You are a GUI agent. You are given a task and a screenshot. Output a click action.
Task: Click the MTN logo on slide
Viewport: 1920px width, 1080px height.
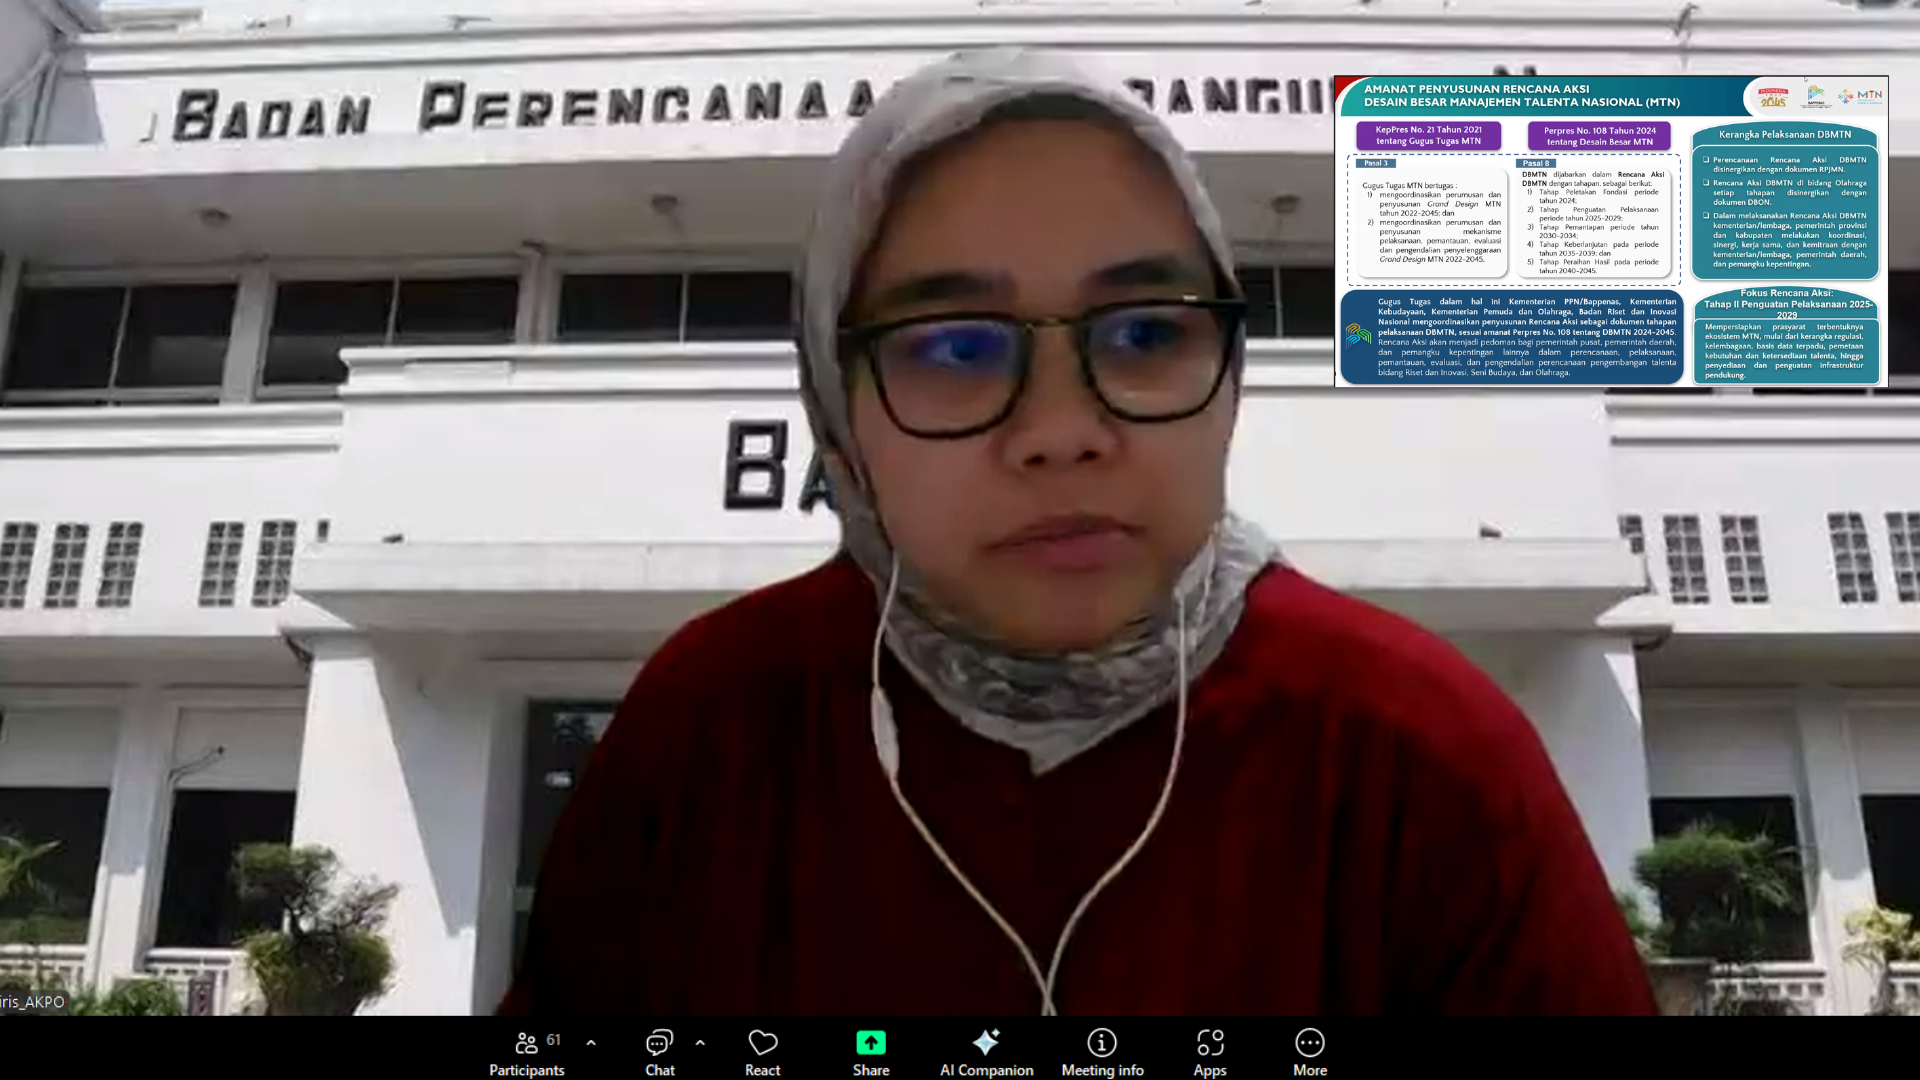coord(1861,96)
